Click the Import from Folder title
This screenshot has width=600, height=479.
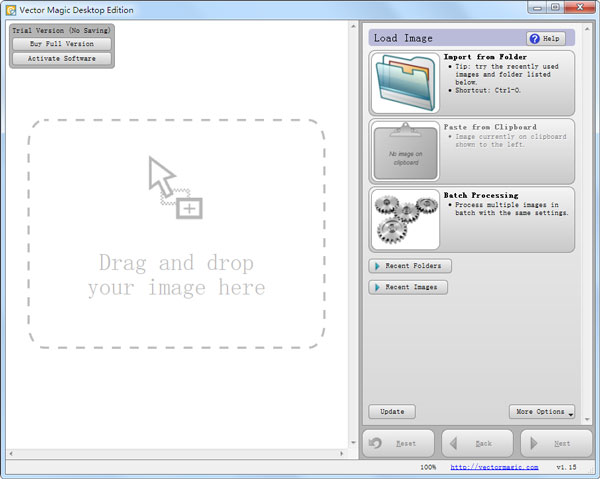[x=485, y=57]
